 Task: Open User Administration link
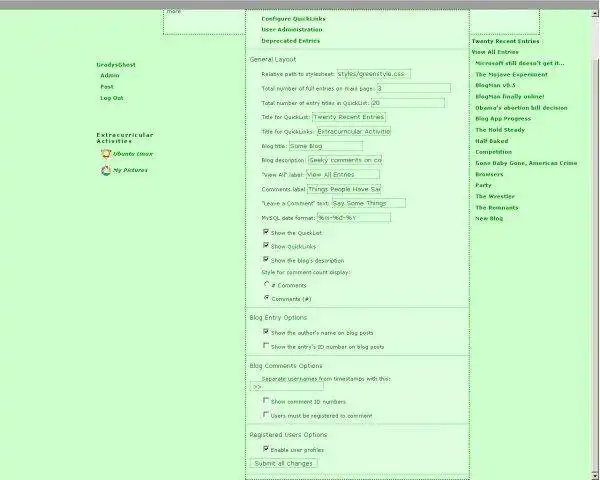292,29
